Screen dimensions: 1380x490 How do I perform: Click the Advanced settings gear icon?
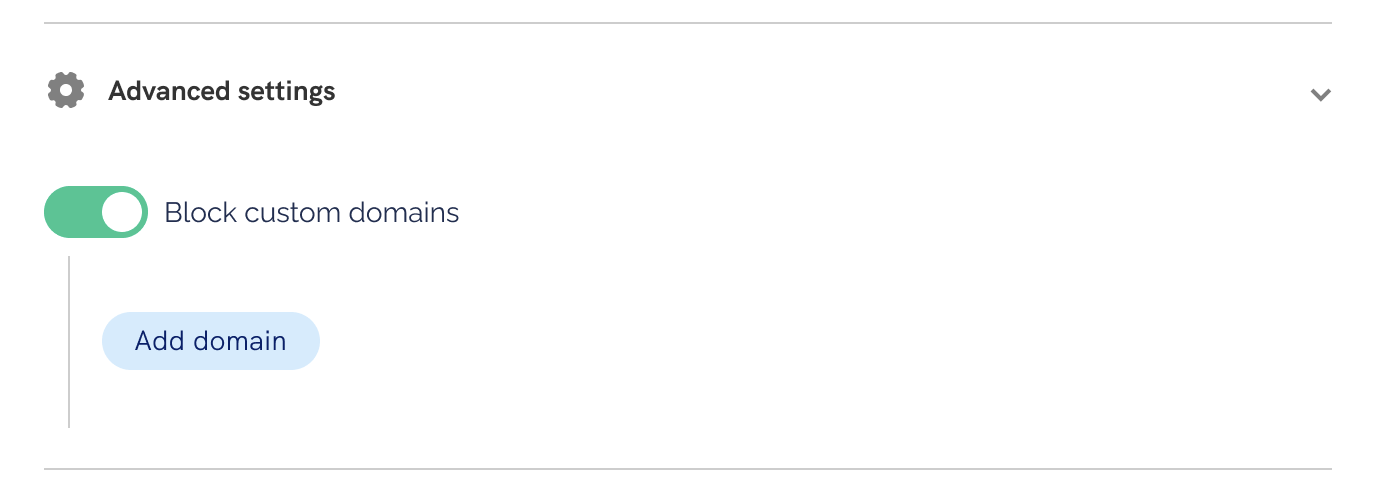point(66,91)
